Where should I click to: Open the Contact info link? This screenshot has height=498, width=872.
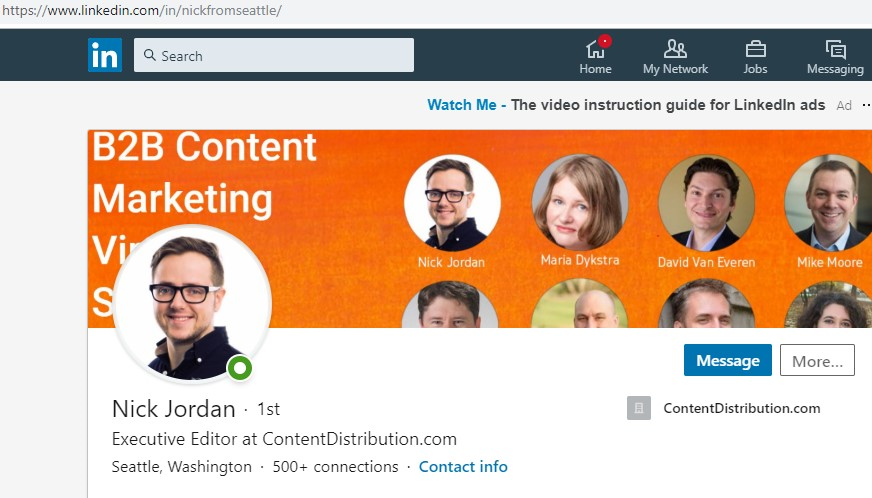coord(463,466)
